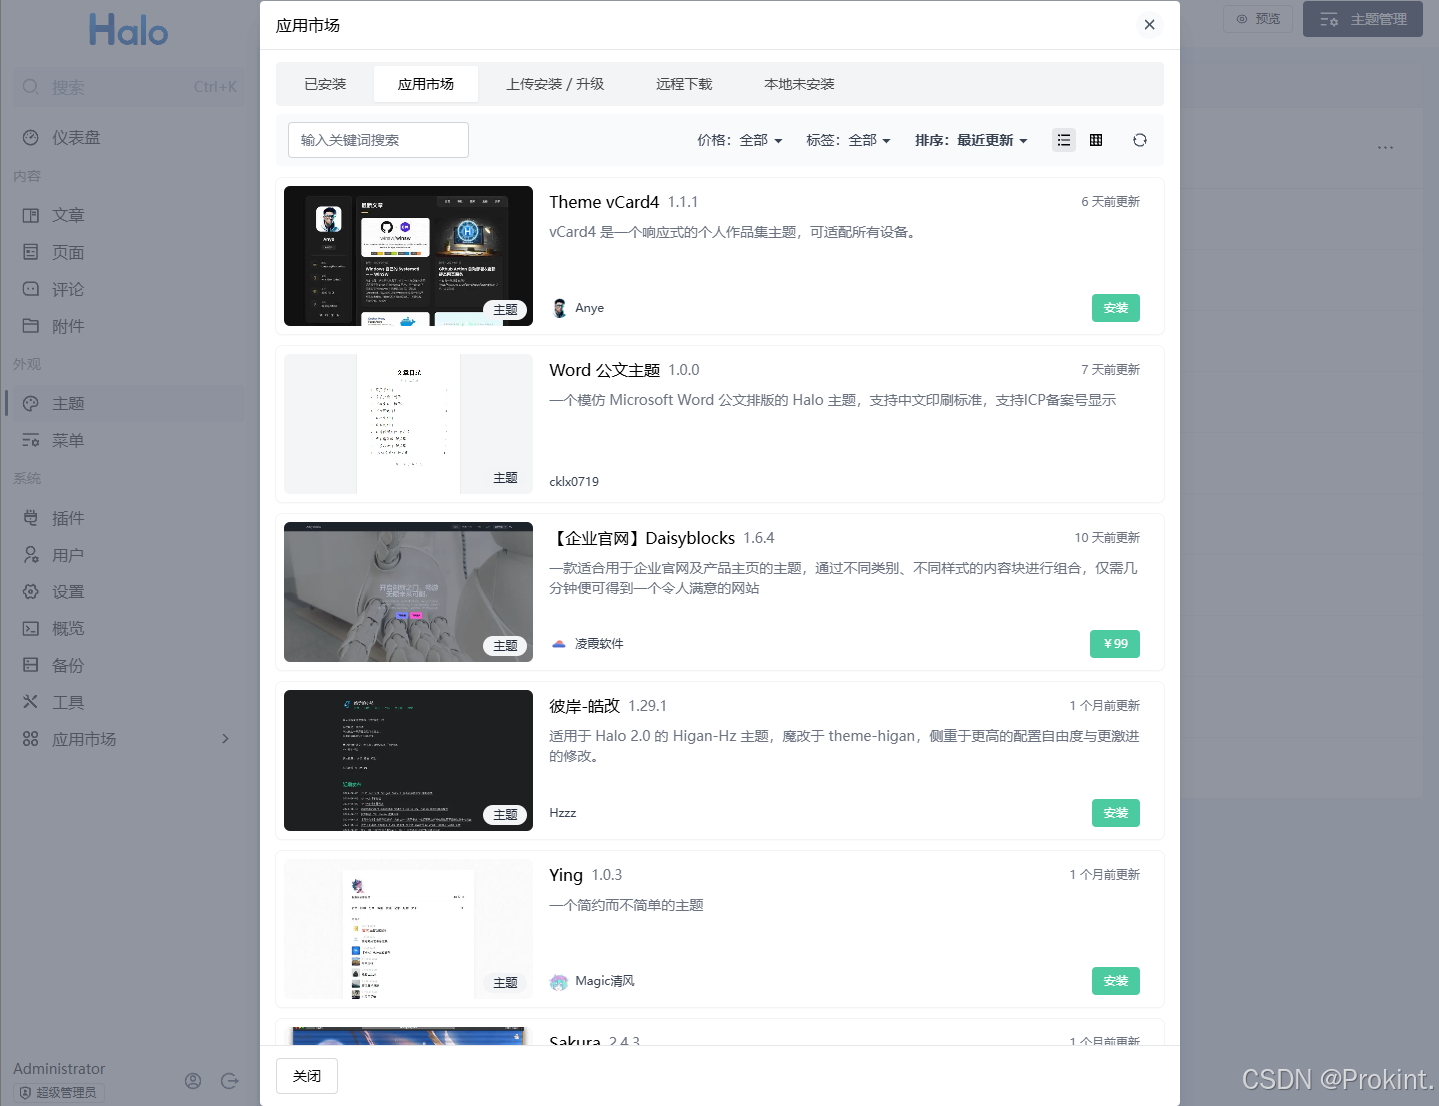Click the keyword search input field

click(x=378, y=140)
